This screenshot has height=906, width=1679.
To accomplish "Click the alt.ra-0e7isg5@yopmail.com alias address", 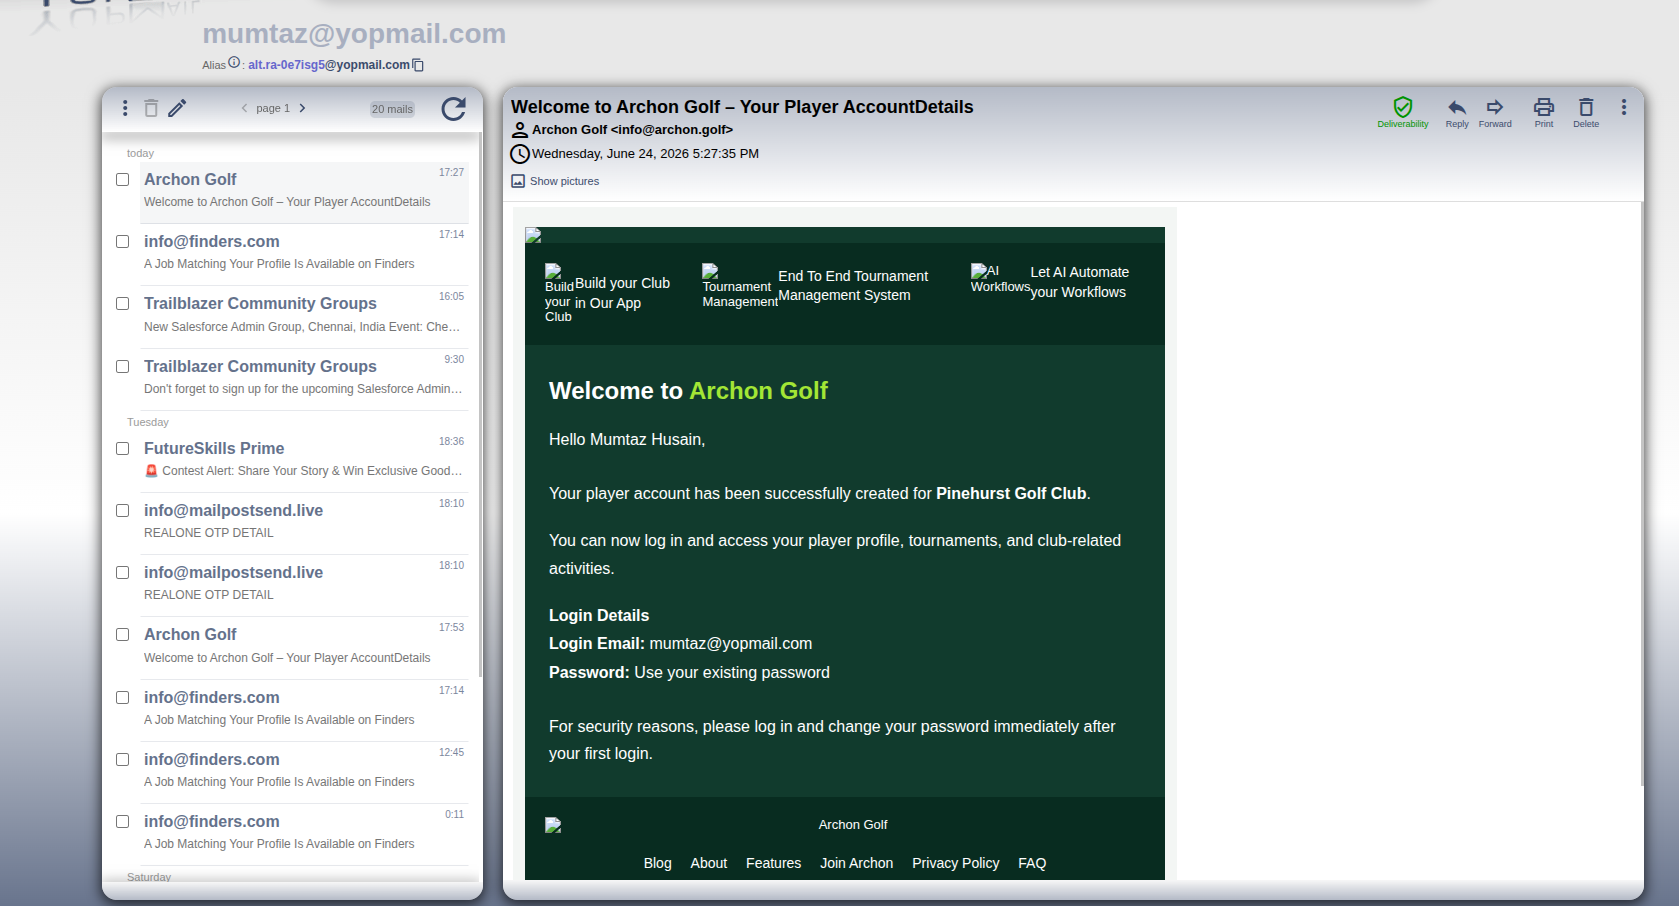I will [329, 65].
